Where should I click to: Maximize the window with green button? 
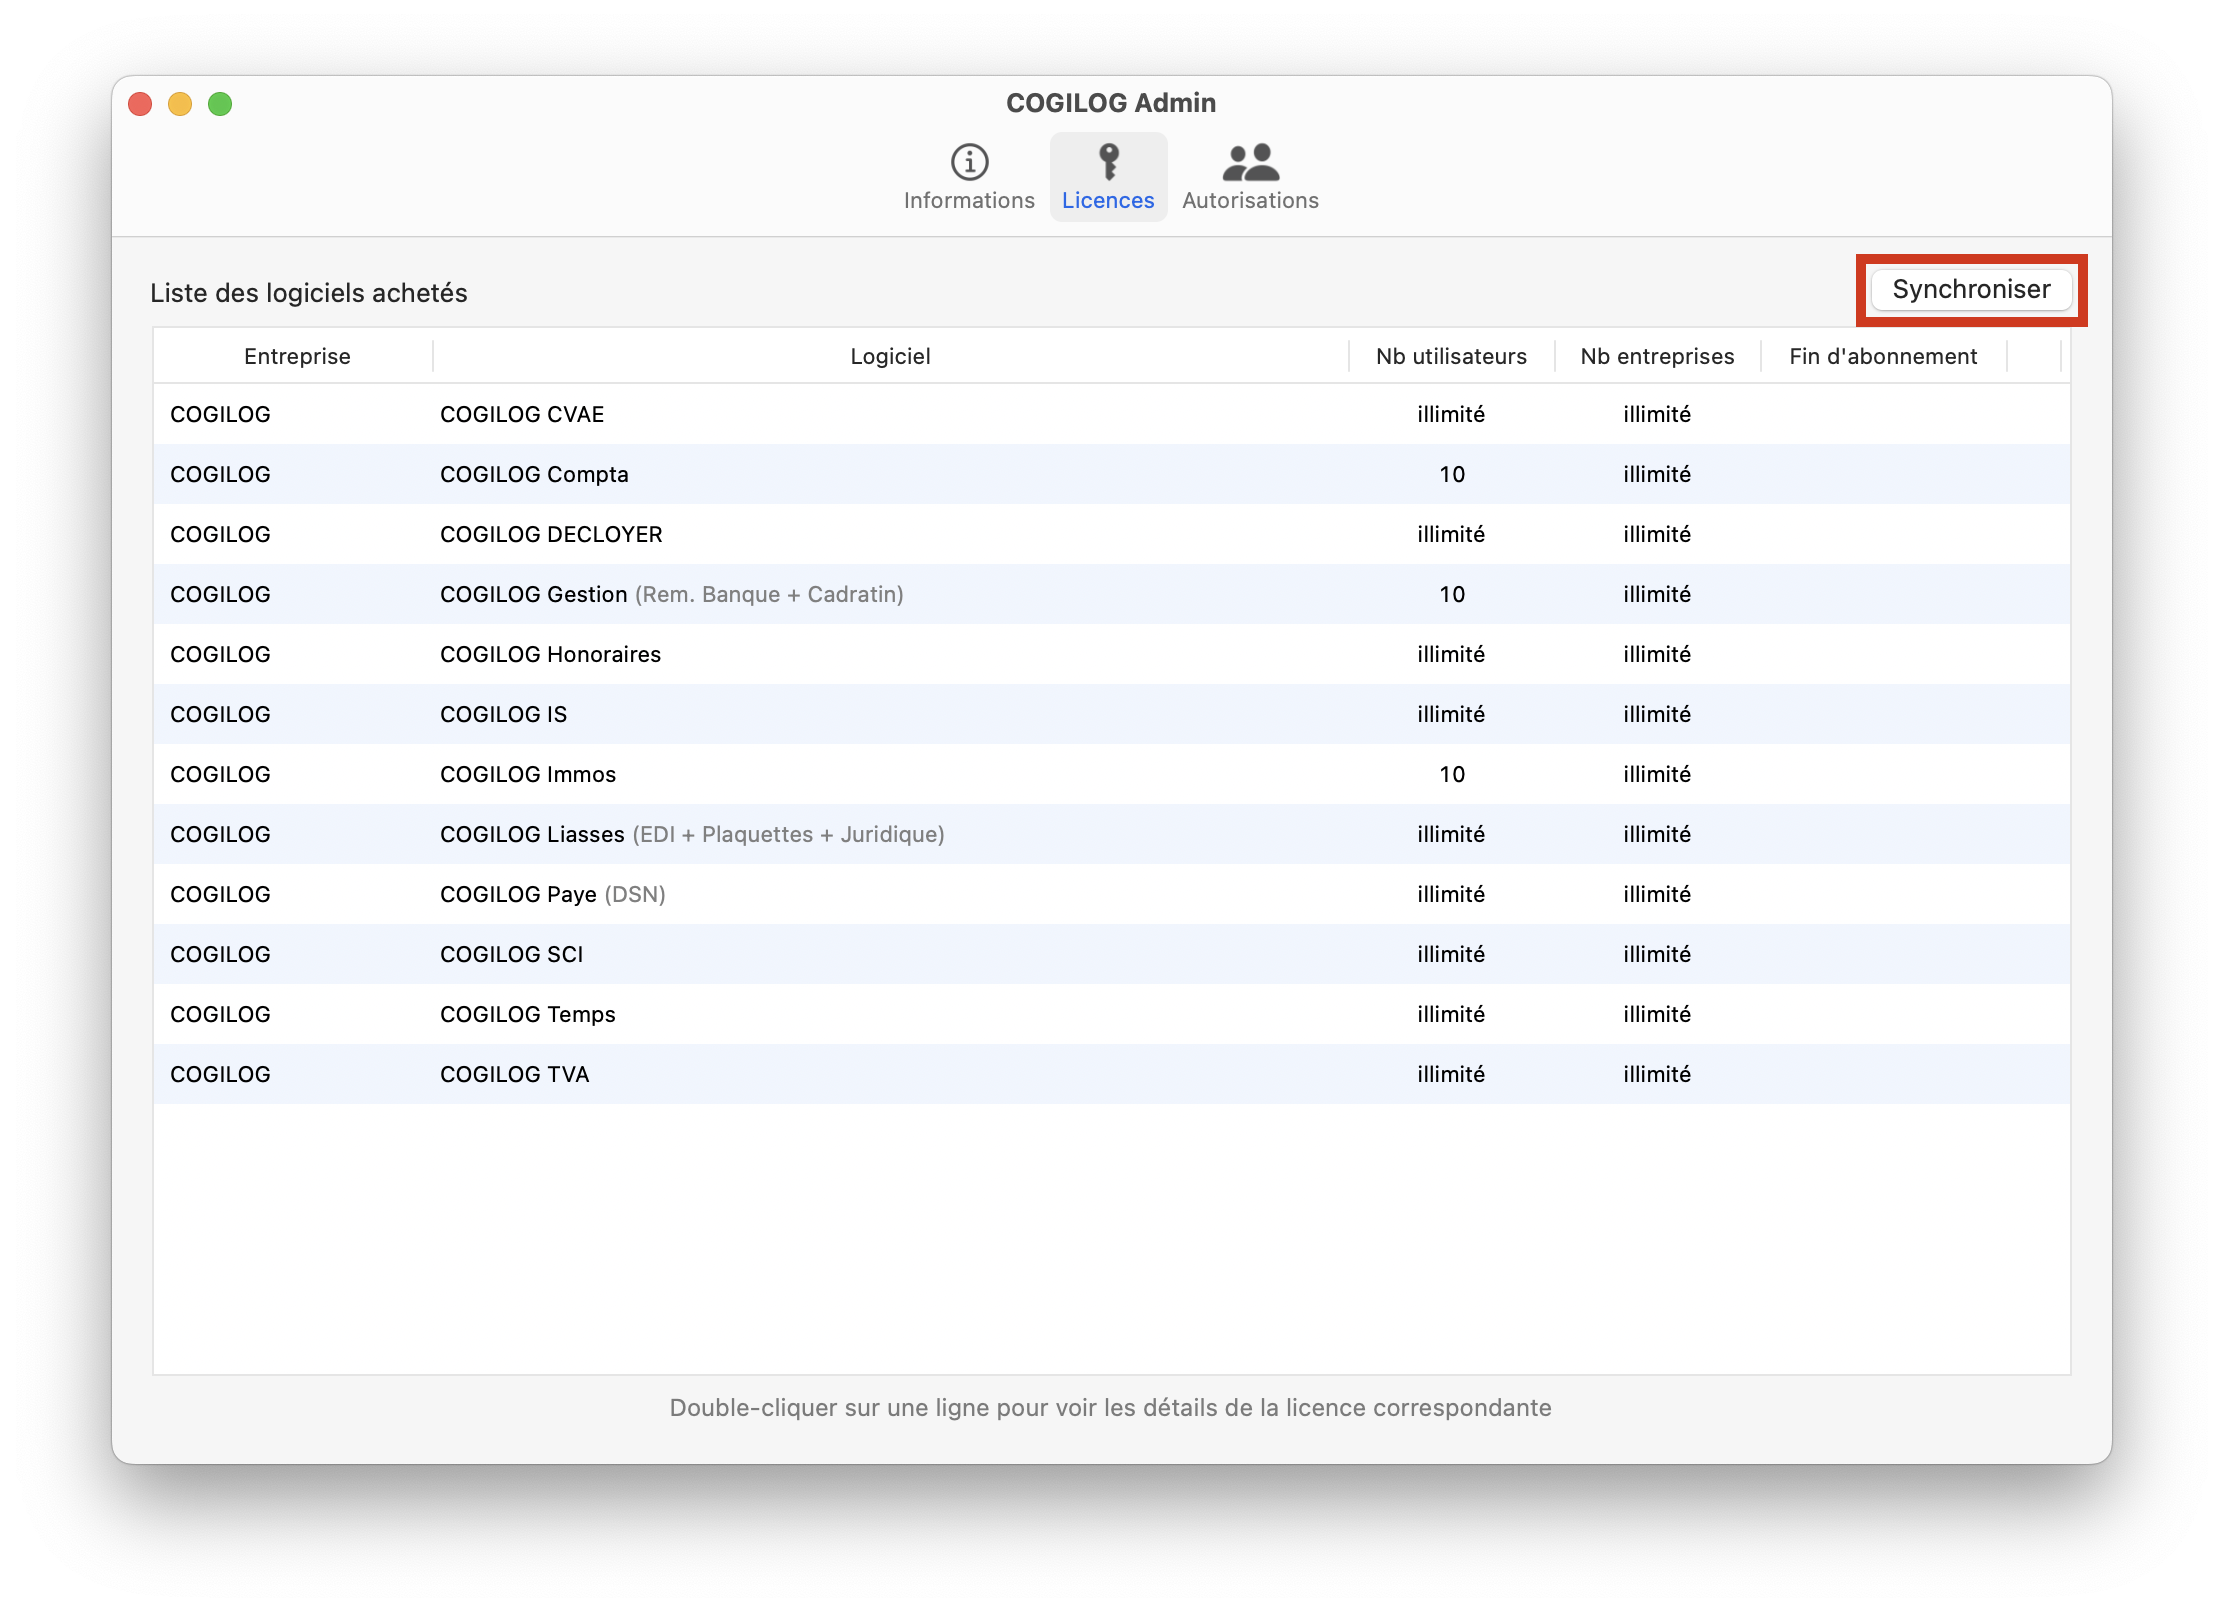pyautogui.click(x=220, y=104)
